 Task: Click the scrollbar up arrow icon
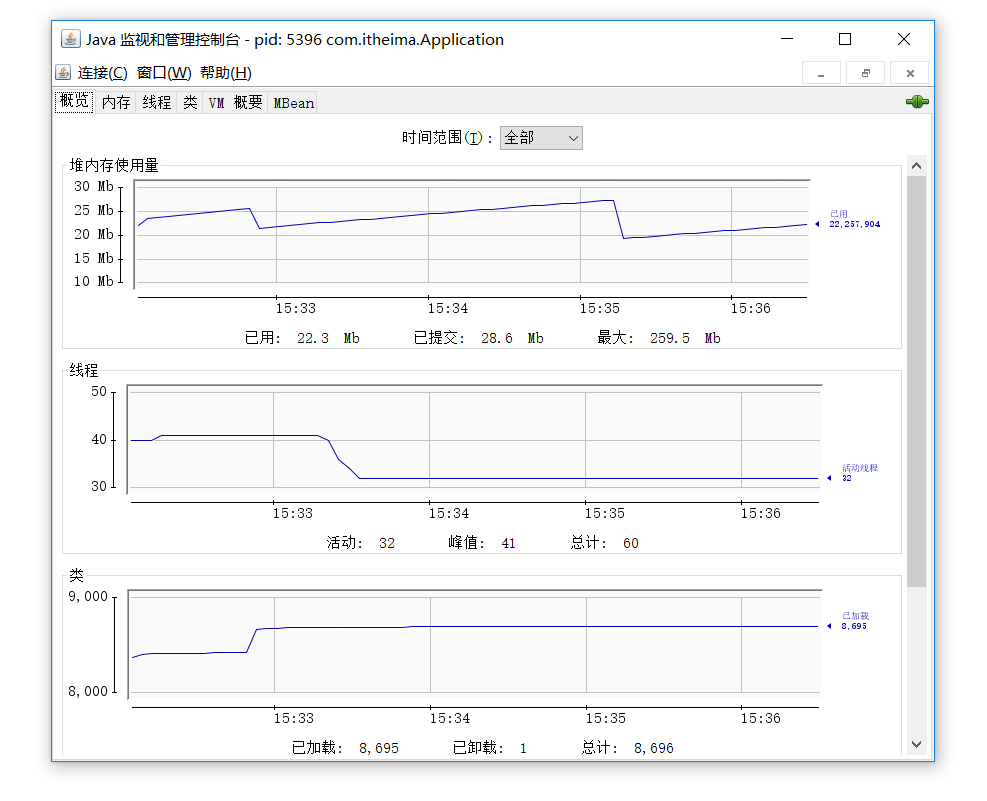(x=917, y=164)
